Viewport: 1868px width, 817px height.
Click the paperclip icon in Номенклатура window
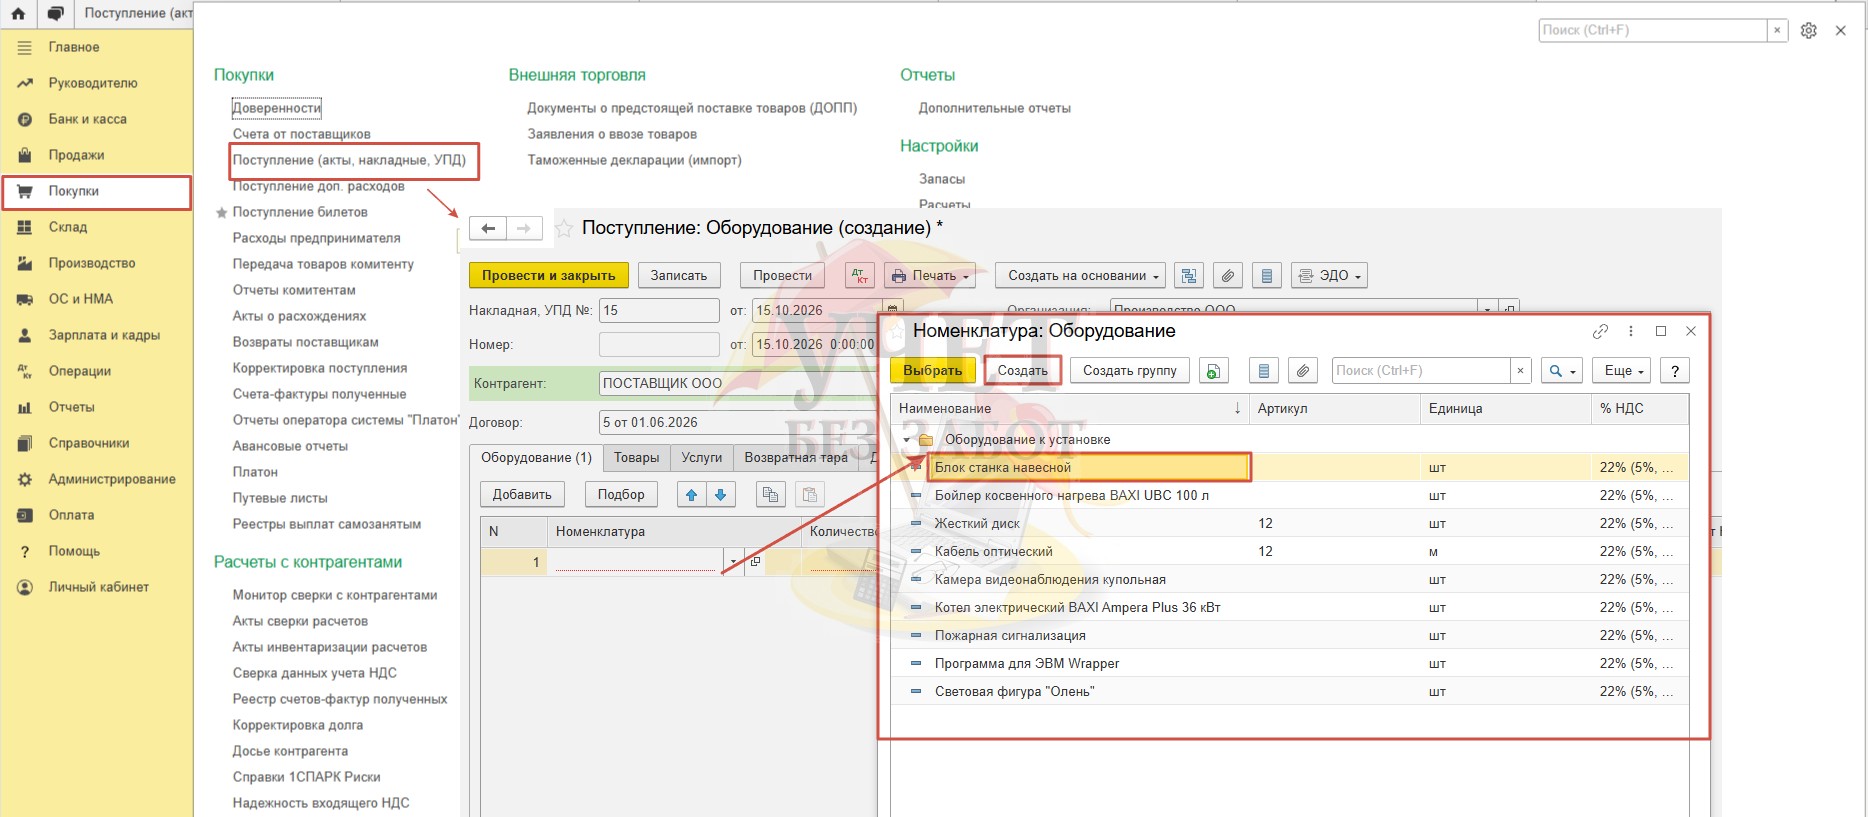pos(1303,371)
